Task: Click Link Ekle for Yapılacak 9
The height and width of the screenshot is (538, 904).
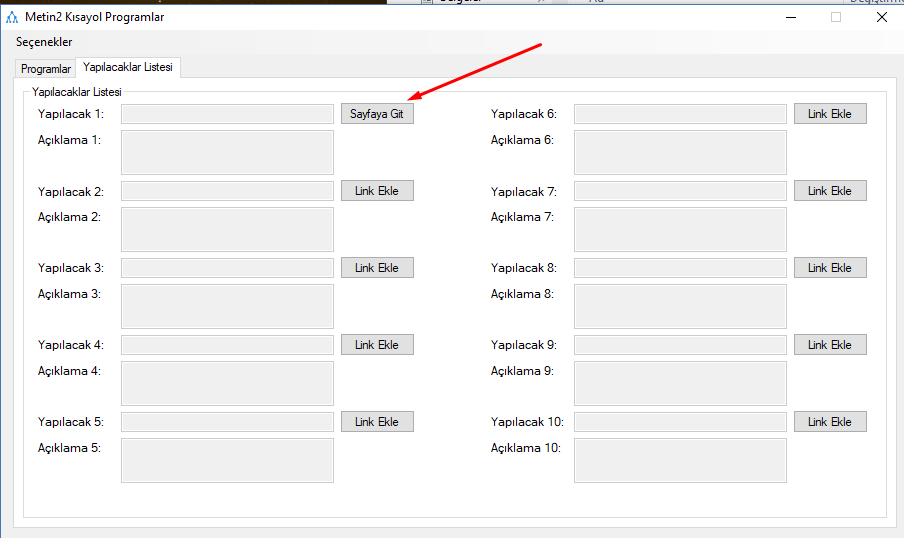Action: (x=830, y=345)
